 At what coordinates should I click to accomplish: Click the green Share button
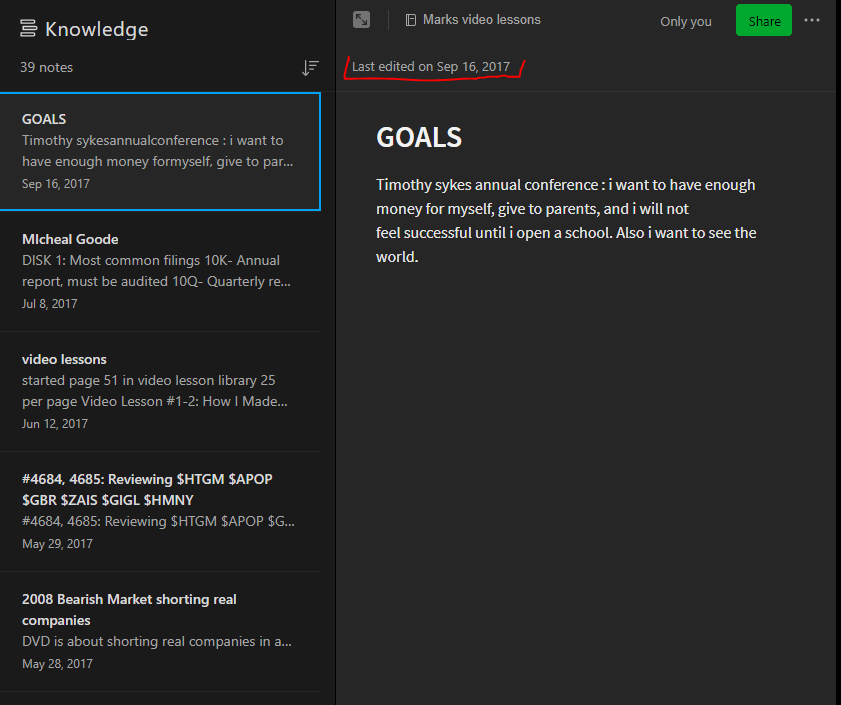pos(764,20)
